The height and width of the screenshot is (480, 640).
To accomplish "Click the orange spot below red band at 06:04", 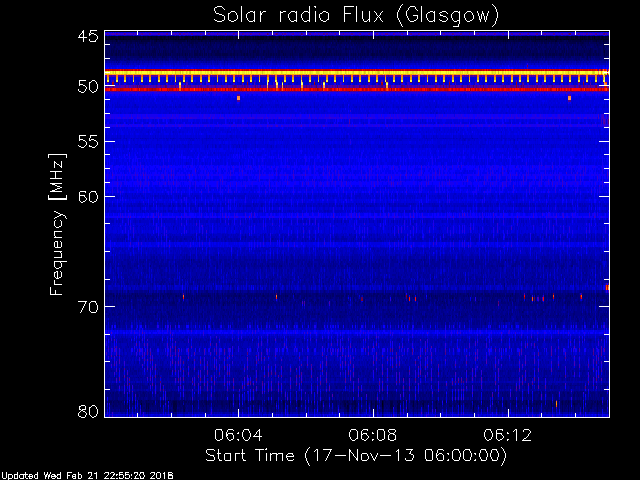I will click(x=238, y=98).
